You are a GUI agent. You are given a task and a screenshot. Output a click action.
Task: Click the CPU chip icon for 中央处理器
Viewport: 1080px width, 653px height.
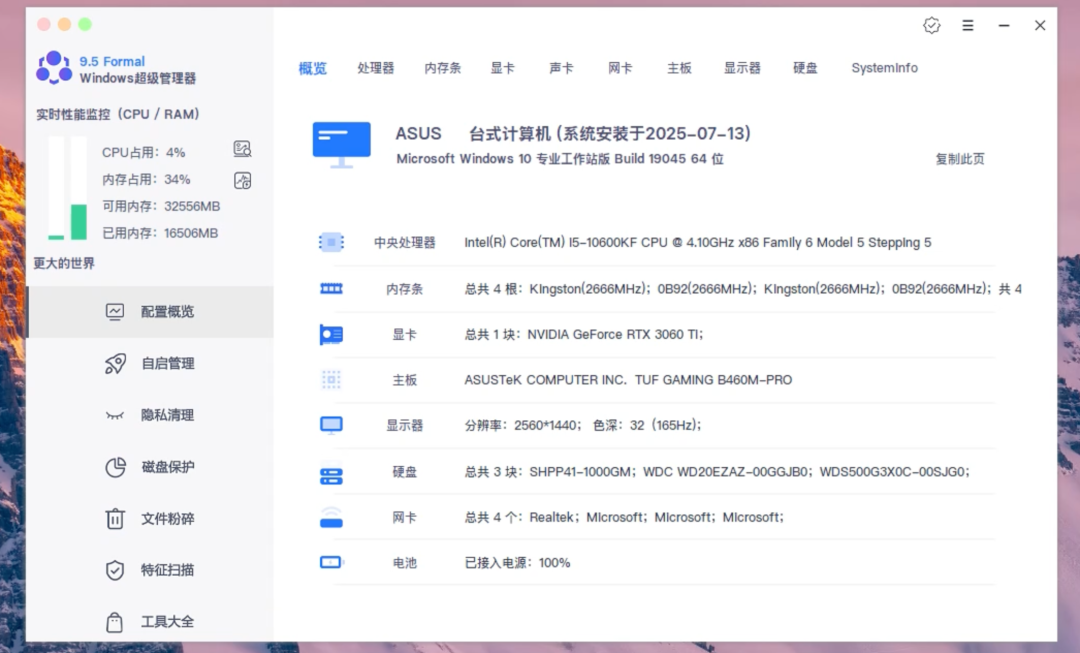click(331, 242)
